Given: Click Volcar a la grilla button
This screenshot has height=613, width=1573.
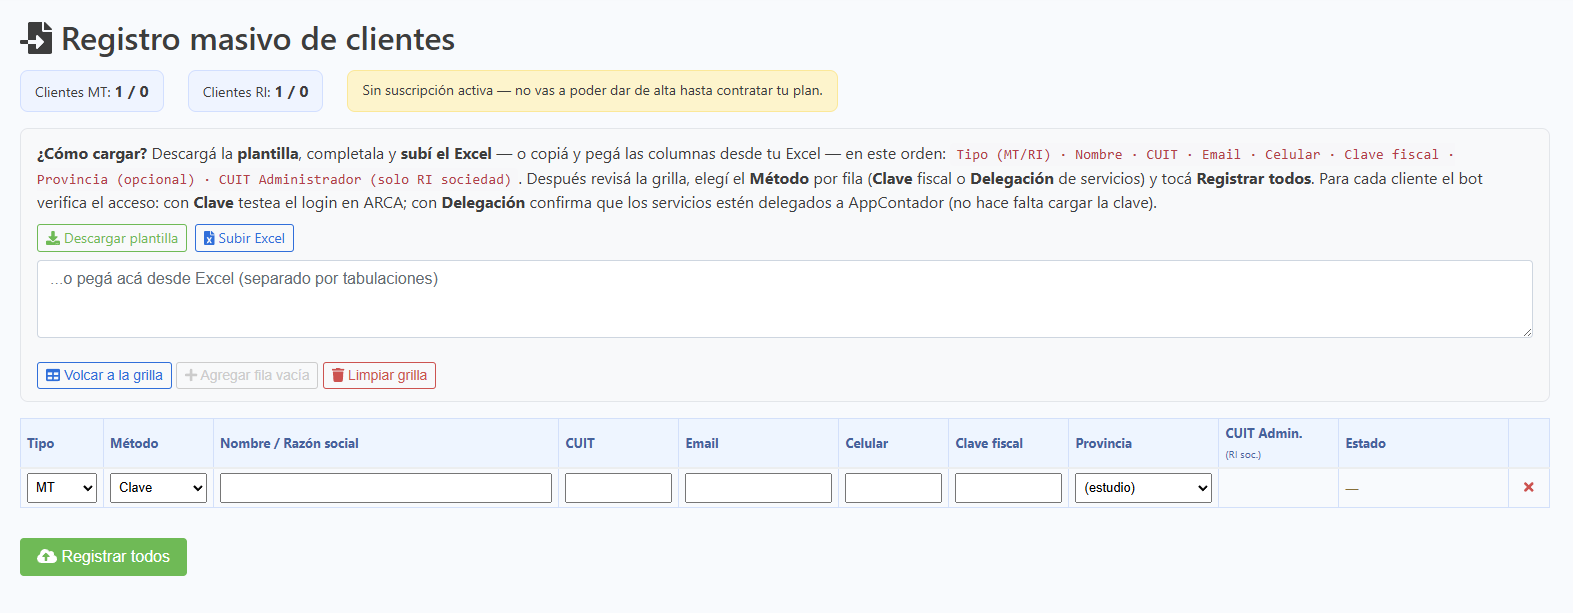Looking at the screenshot, I should pyautogui.click(x=104, y=375).
